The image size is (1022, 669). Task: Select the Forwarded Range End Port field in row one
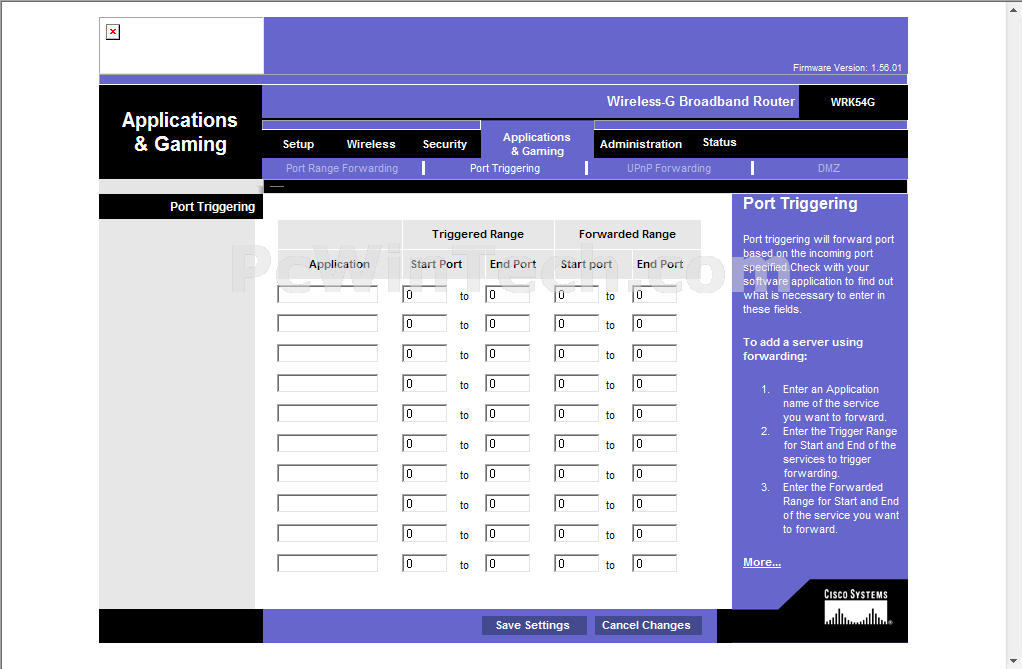pyautogui.click(x=654, y=294)
